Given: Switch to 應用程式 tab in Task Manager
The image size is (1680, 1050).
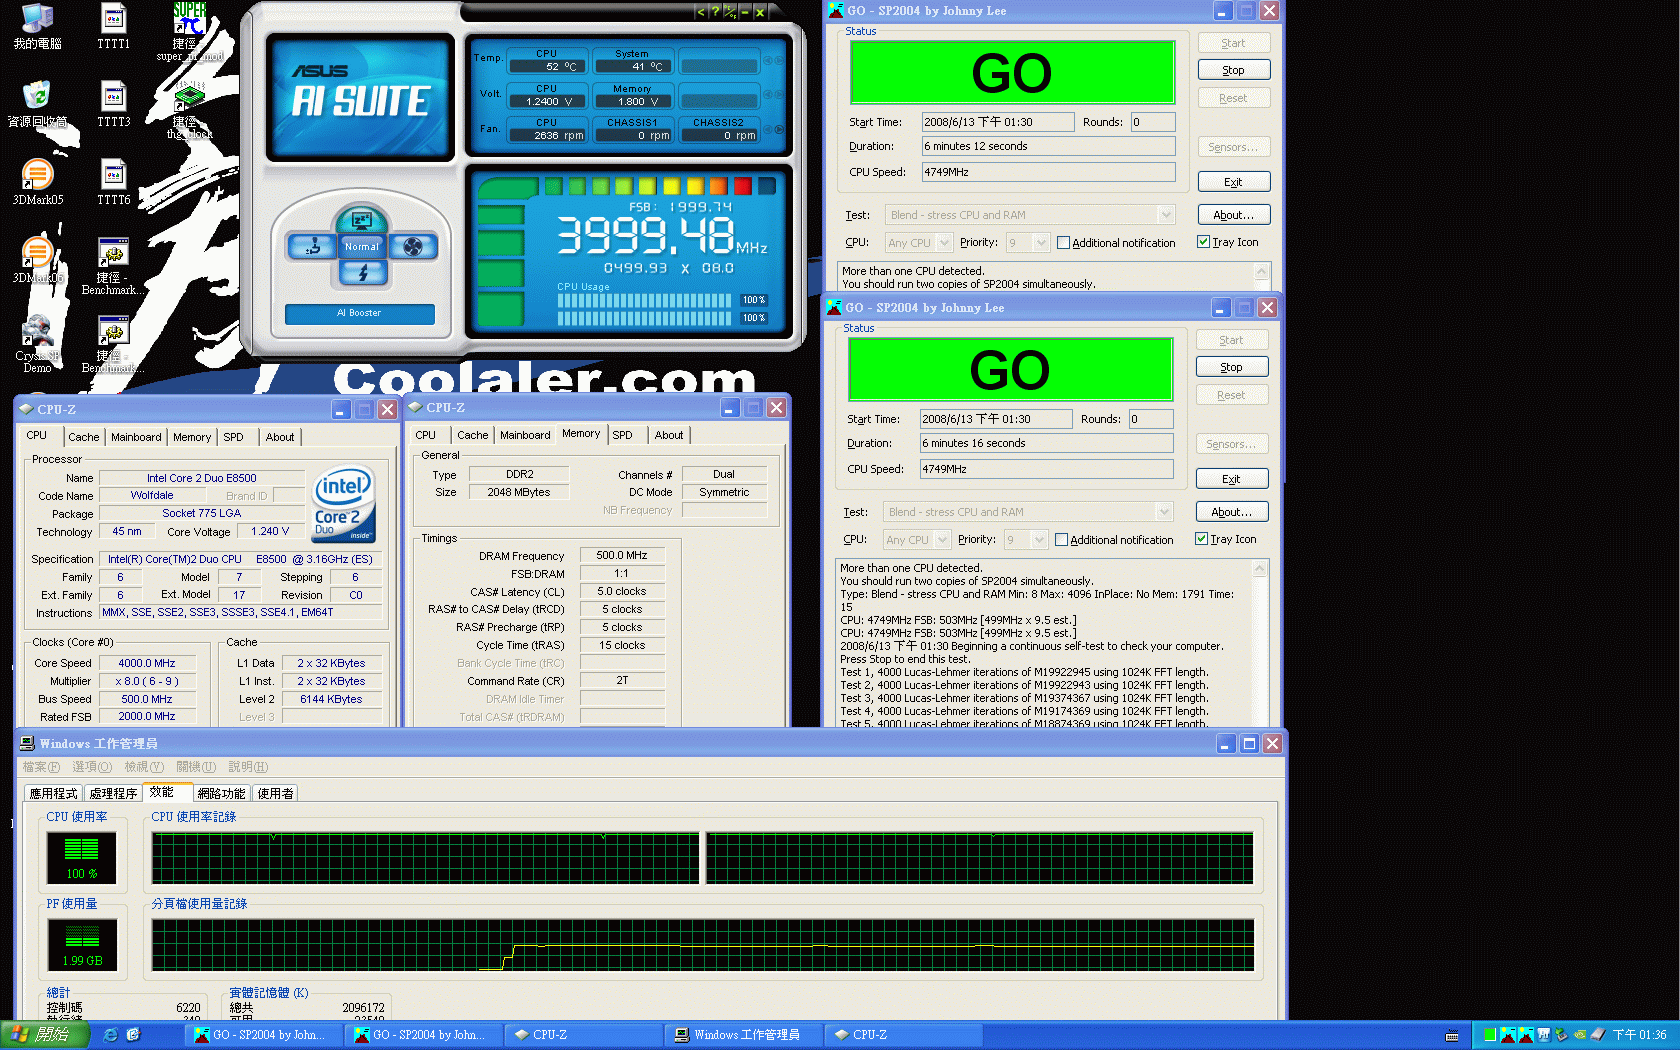Looking at the screenshot, I should click(53, 793).
